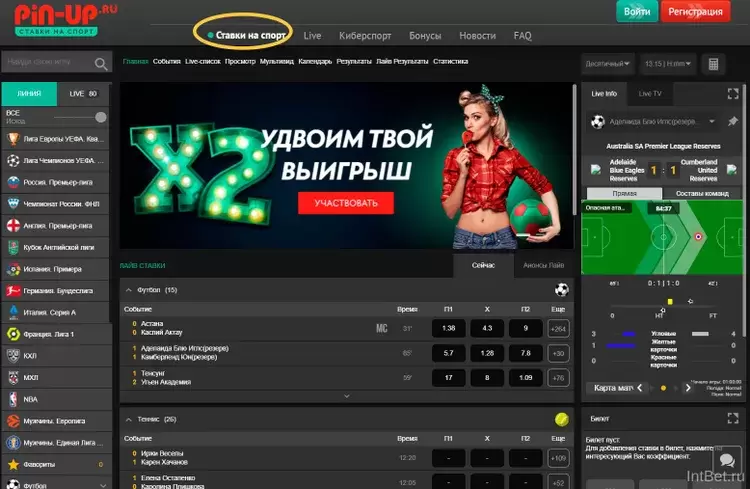Select 1.38 odds for Астана win
This screenshot has width=750, height=489.
448,328
